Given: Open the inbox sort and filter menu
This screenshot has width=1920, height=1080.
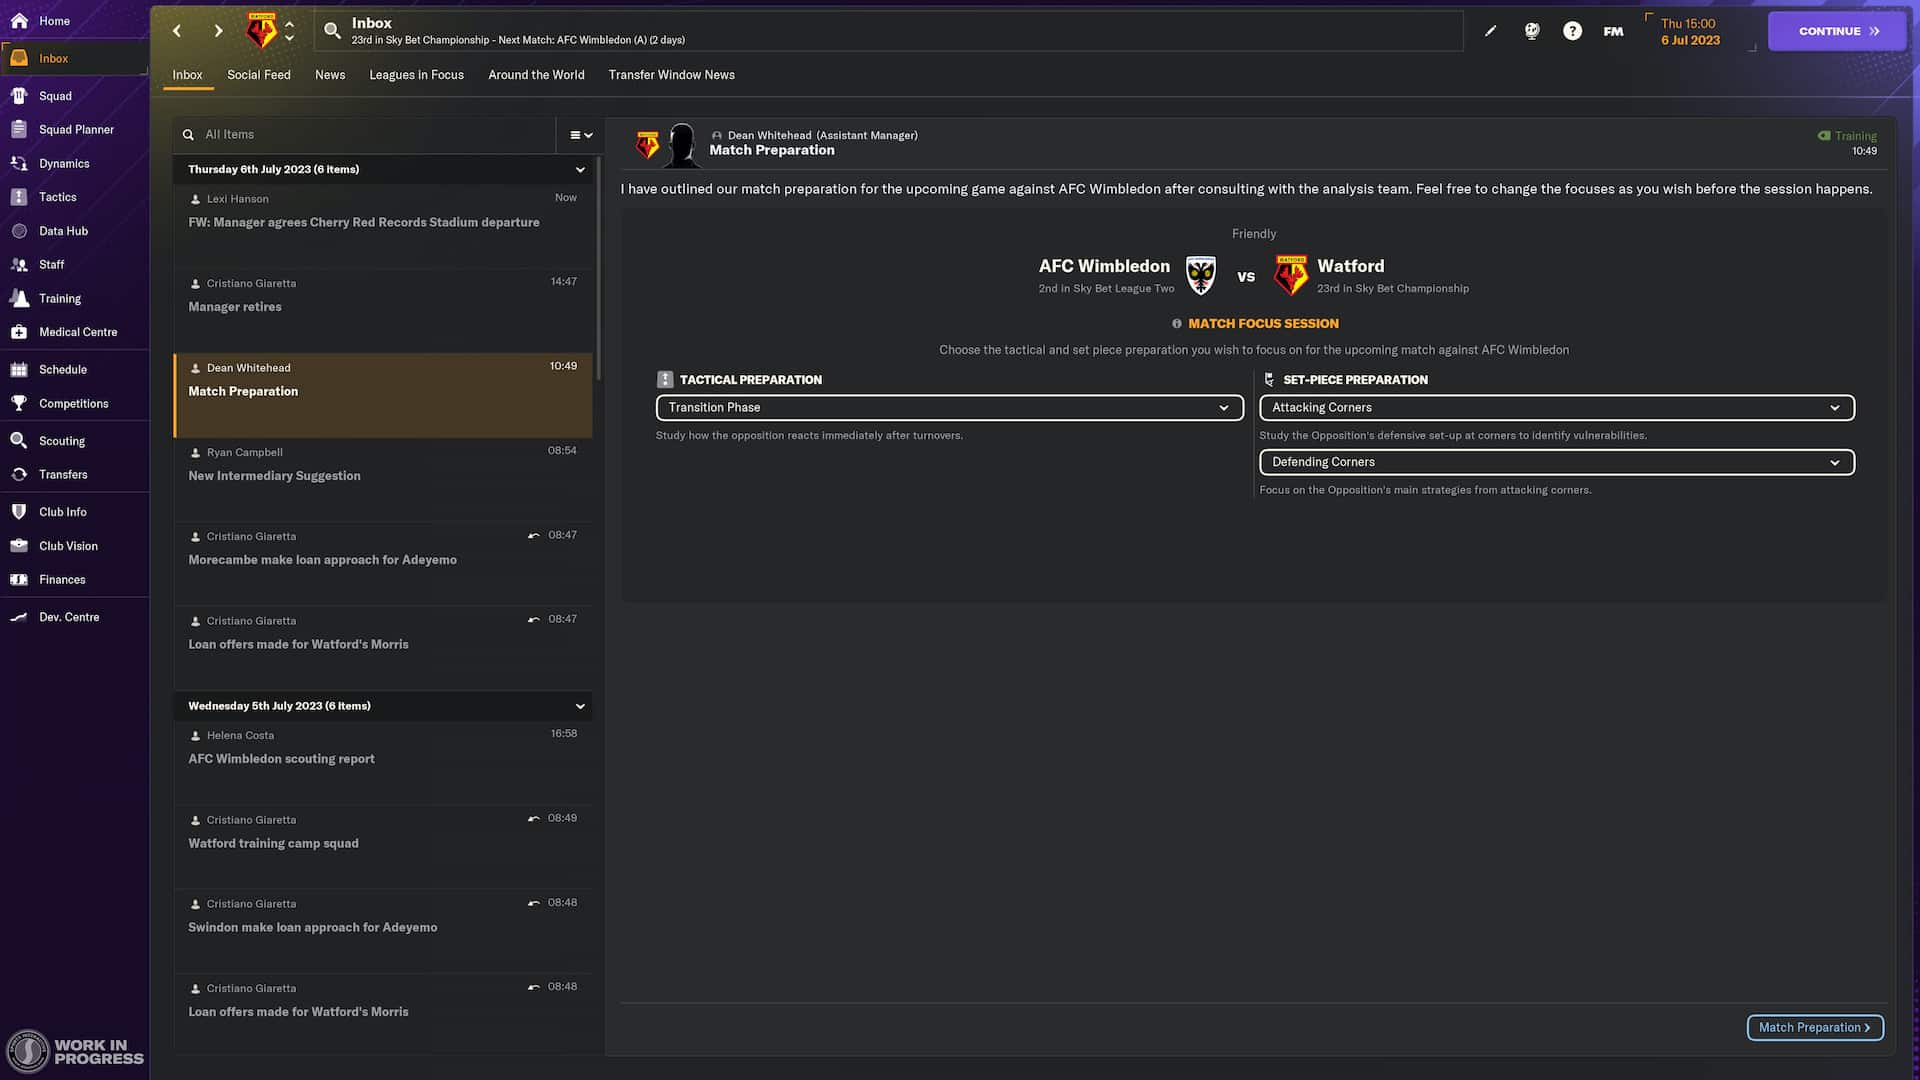Looking at the screenshot, I should pos(580,134).
